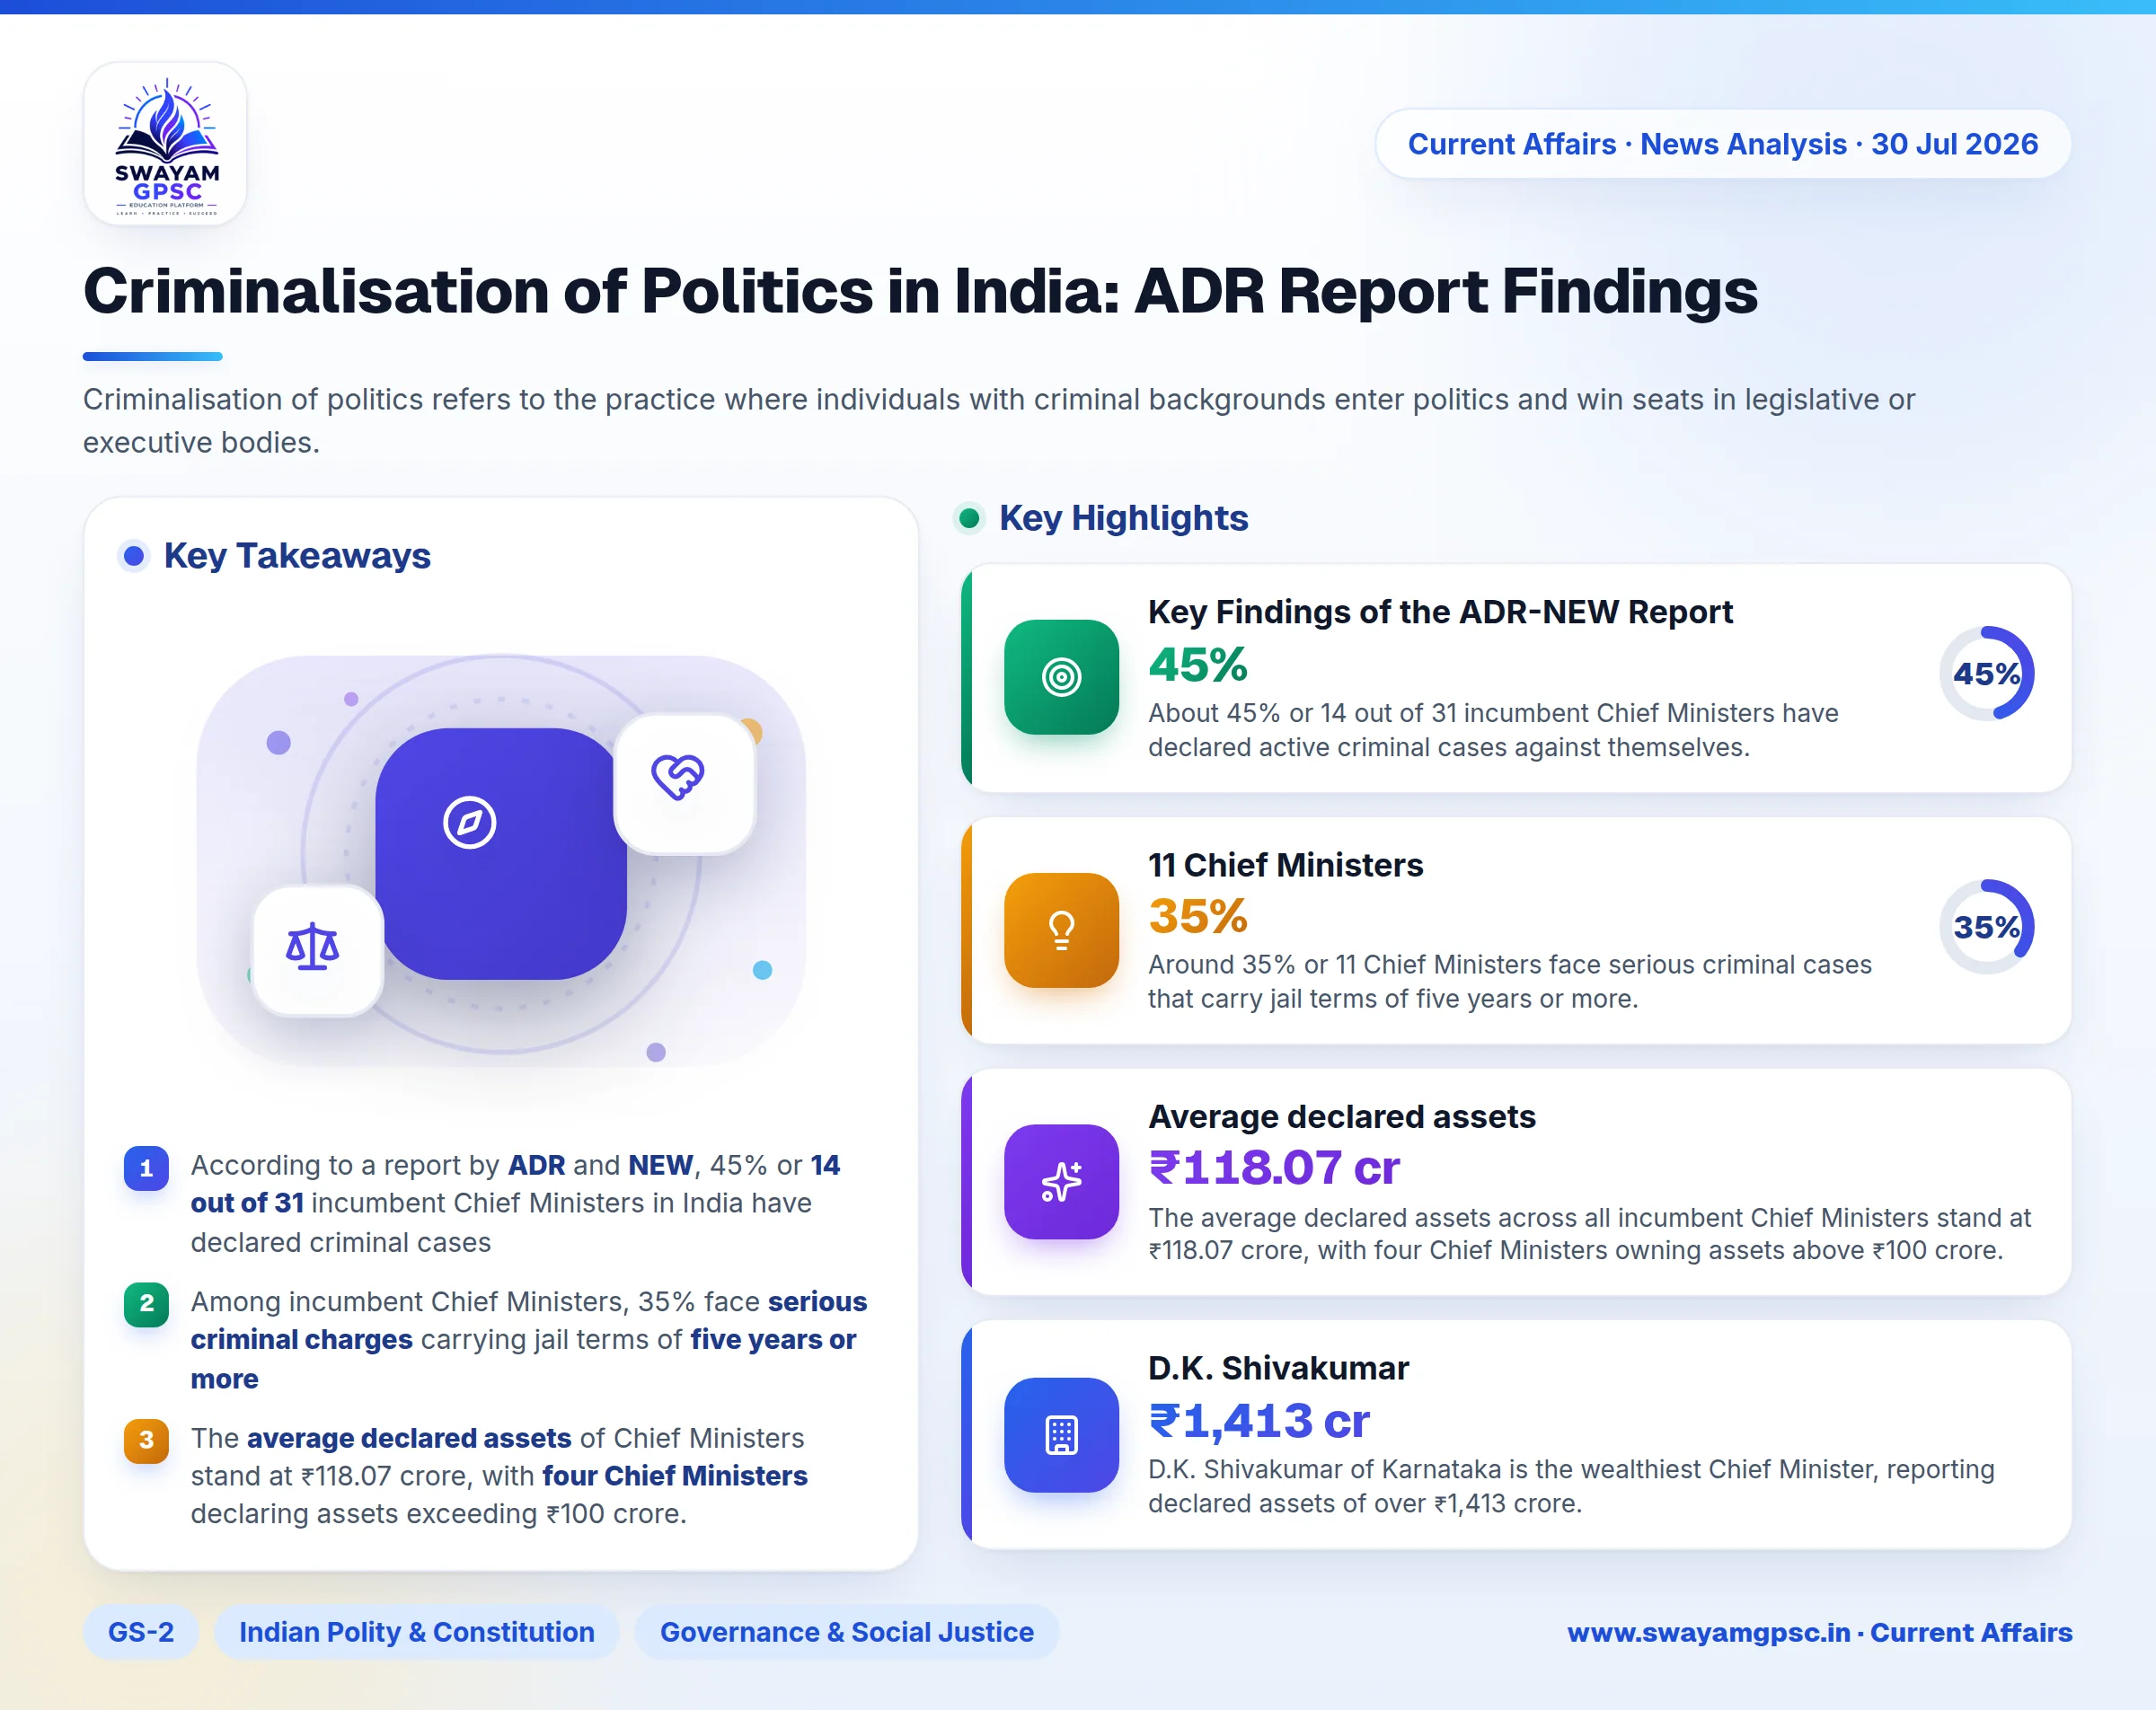
Task: Click 'Key Findings of the ADR-NEW Report' title
Action: [x=1440, y=612]
